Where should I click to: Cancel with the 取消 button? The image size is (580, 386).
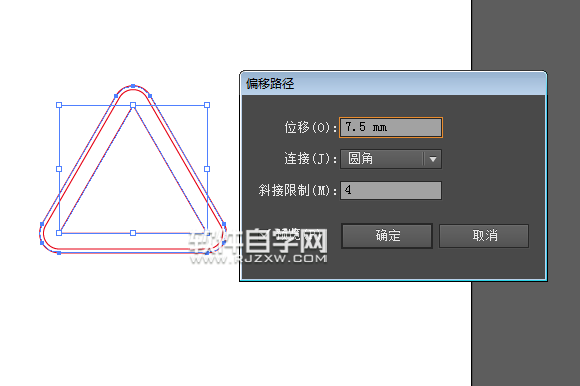484,236
